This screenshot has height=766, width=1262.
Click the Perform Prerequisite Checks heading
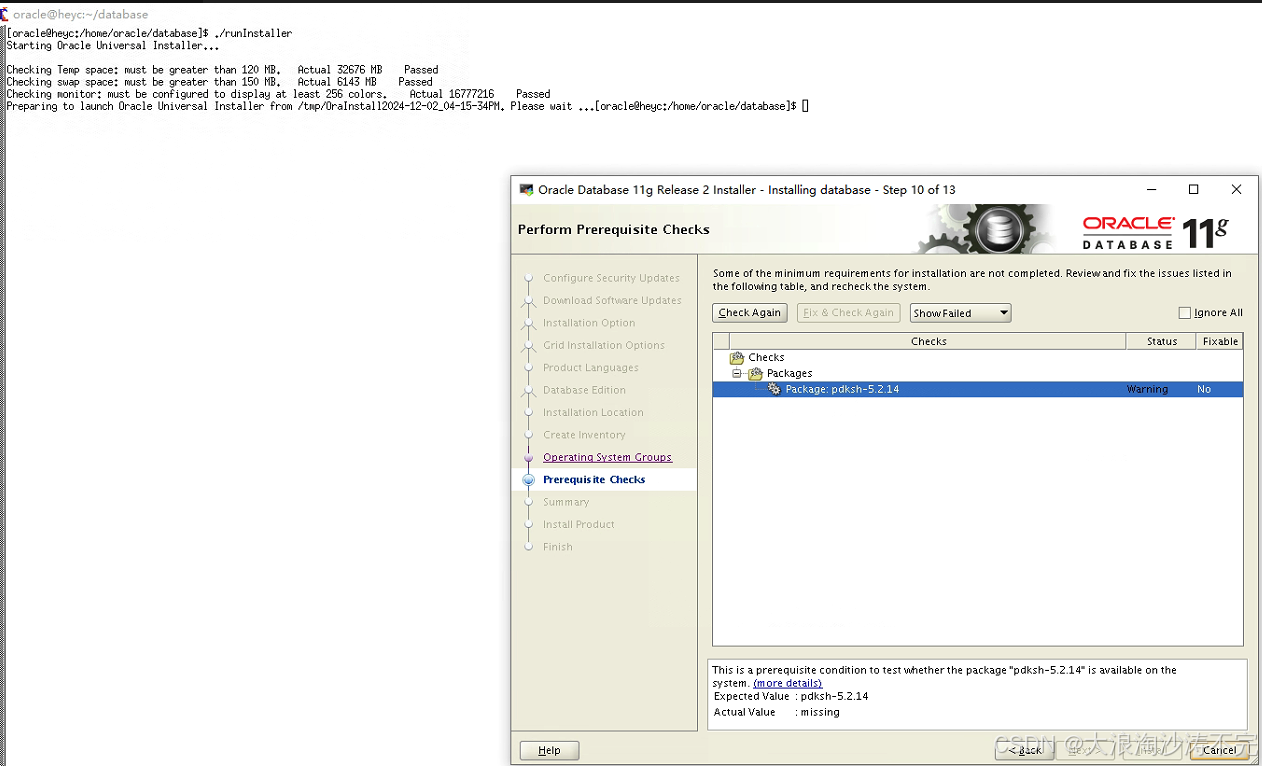(613, 229)
